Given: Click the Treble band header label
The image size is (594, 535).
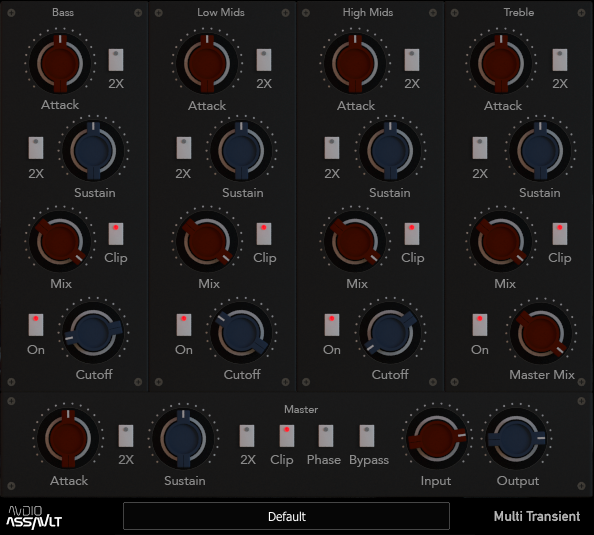Looking at the screenshot, I should 519,13.
